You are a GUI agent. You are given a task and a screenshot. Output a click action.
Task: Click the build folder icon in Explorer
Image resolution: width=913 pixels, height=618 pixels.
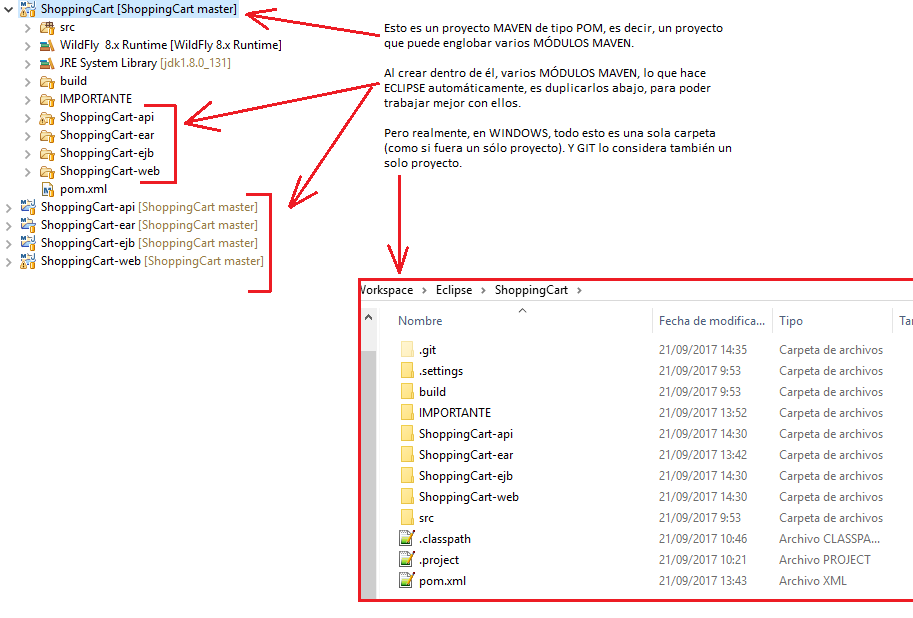click(407, 391)
